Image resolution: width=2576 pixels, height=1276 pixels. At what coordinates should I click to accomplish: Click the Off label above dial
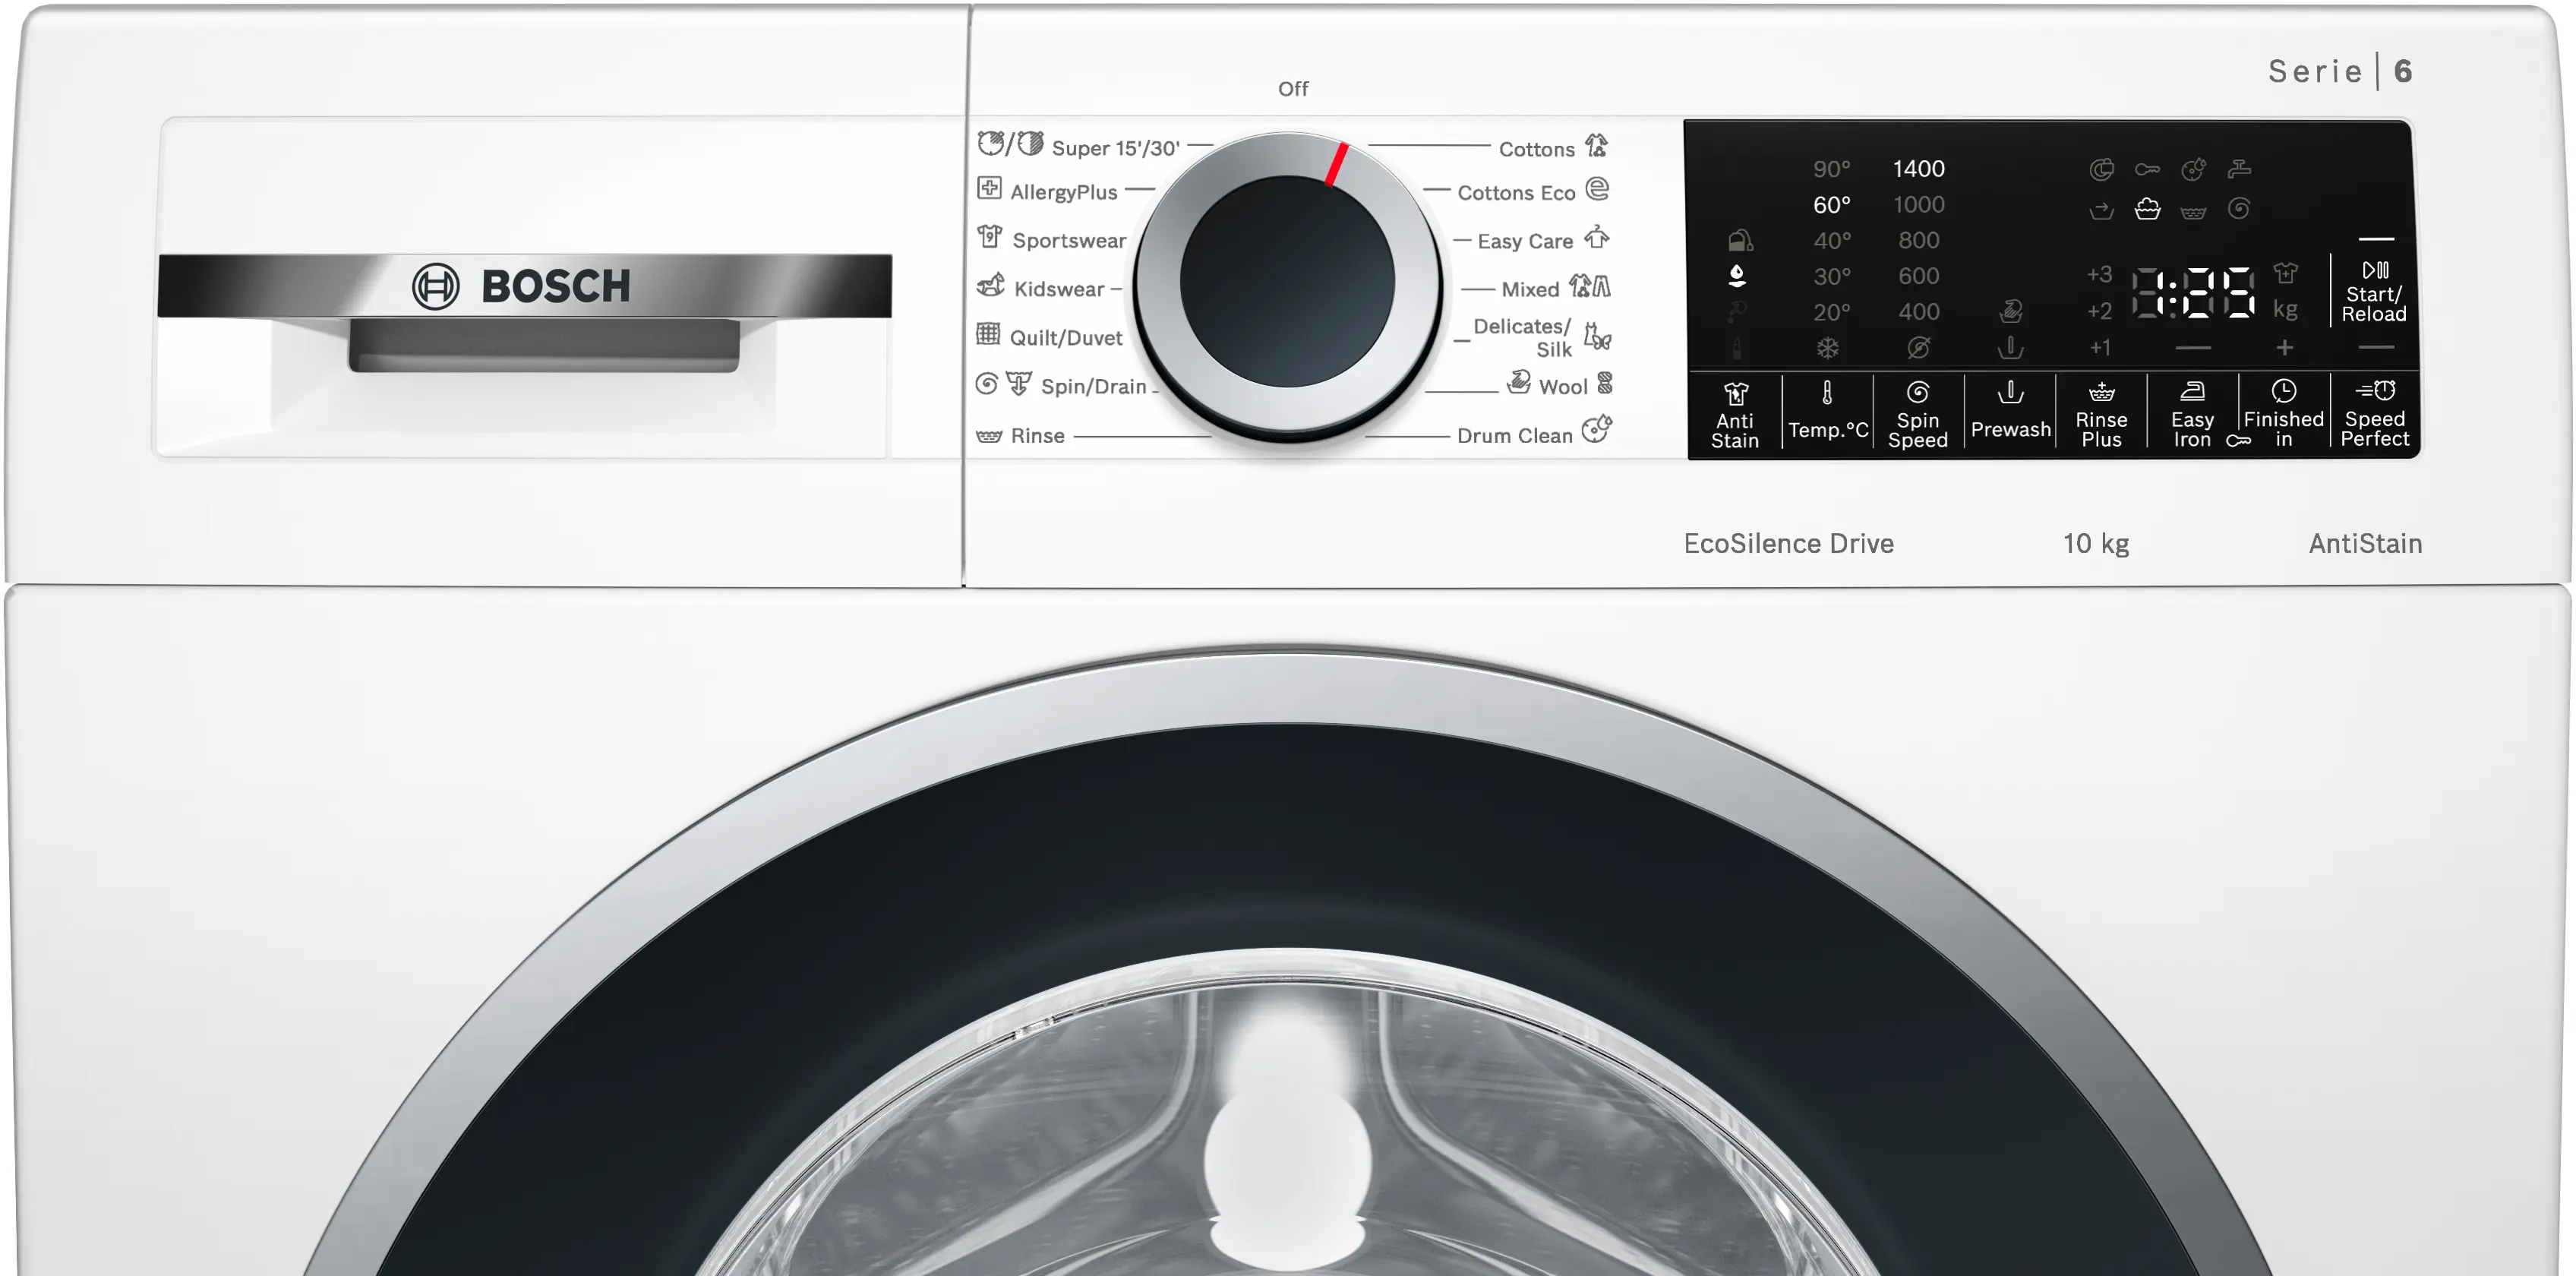[1293, 89]
